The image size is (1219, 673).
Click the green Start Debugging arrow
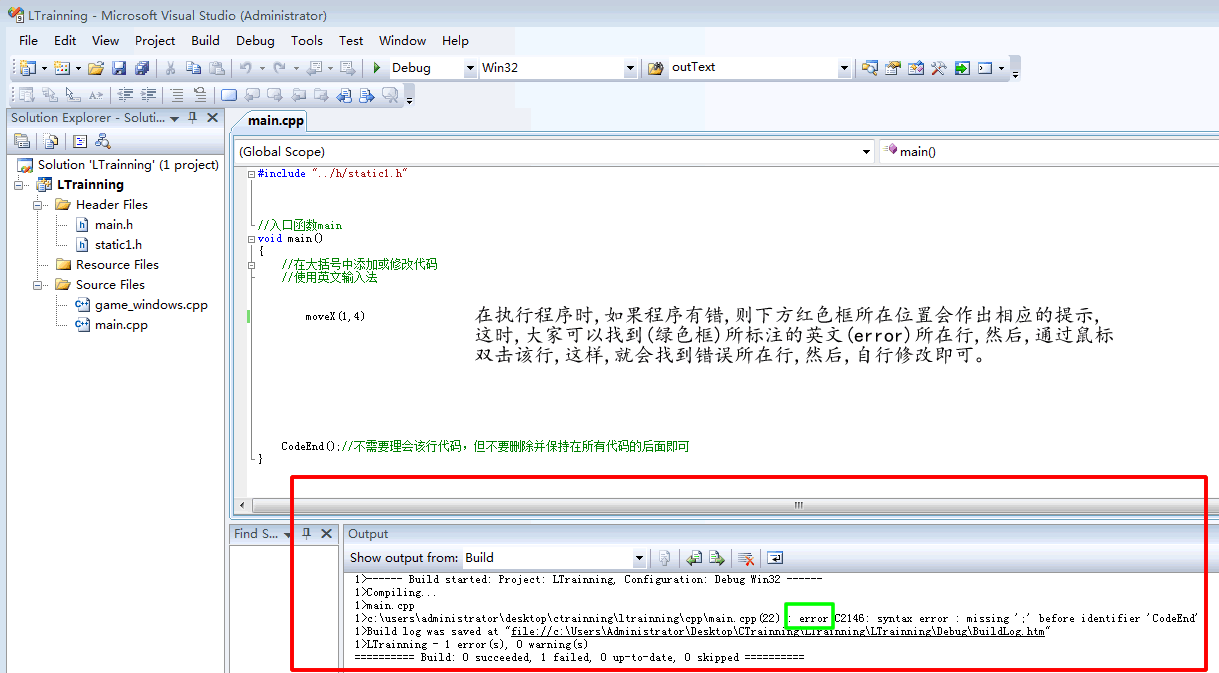(x=377, y=68)
